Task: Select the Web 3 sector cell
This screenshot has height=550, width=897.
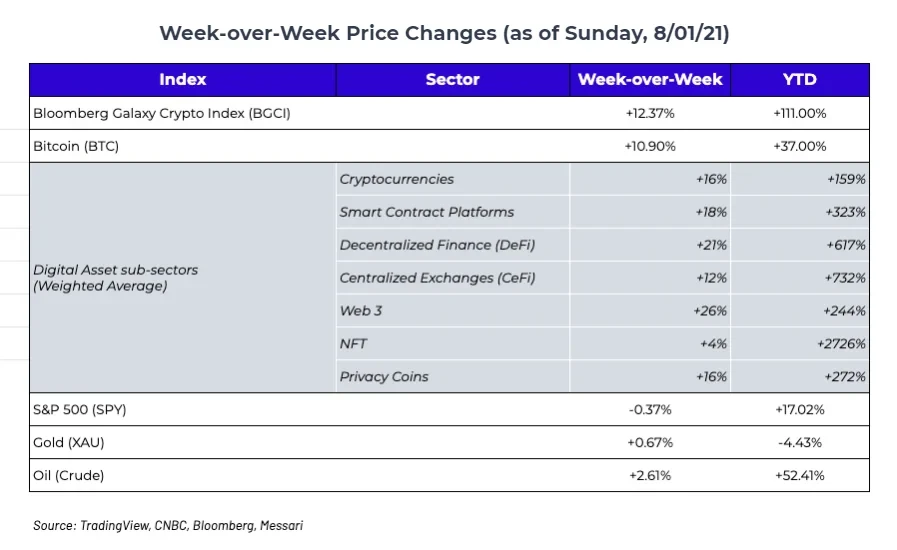Action: coord(360,311)
